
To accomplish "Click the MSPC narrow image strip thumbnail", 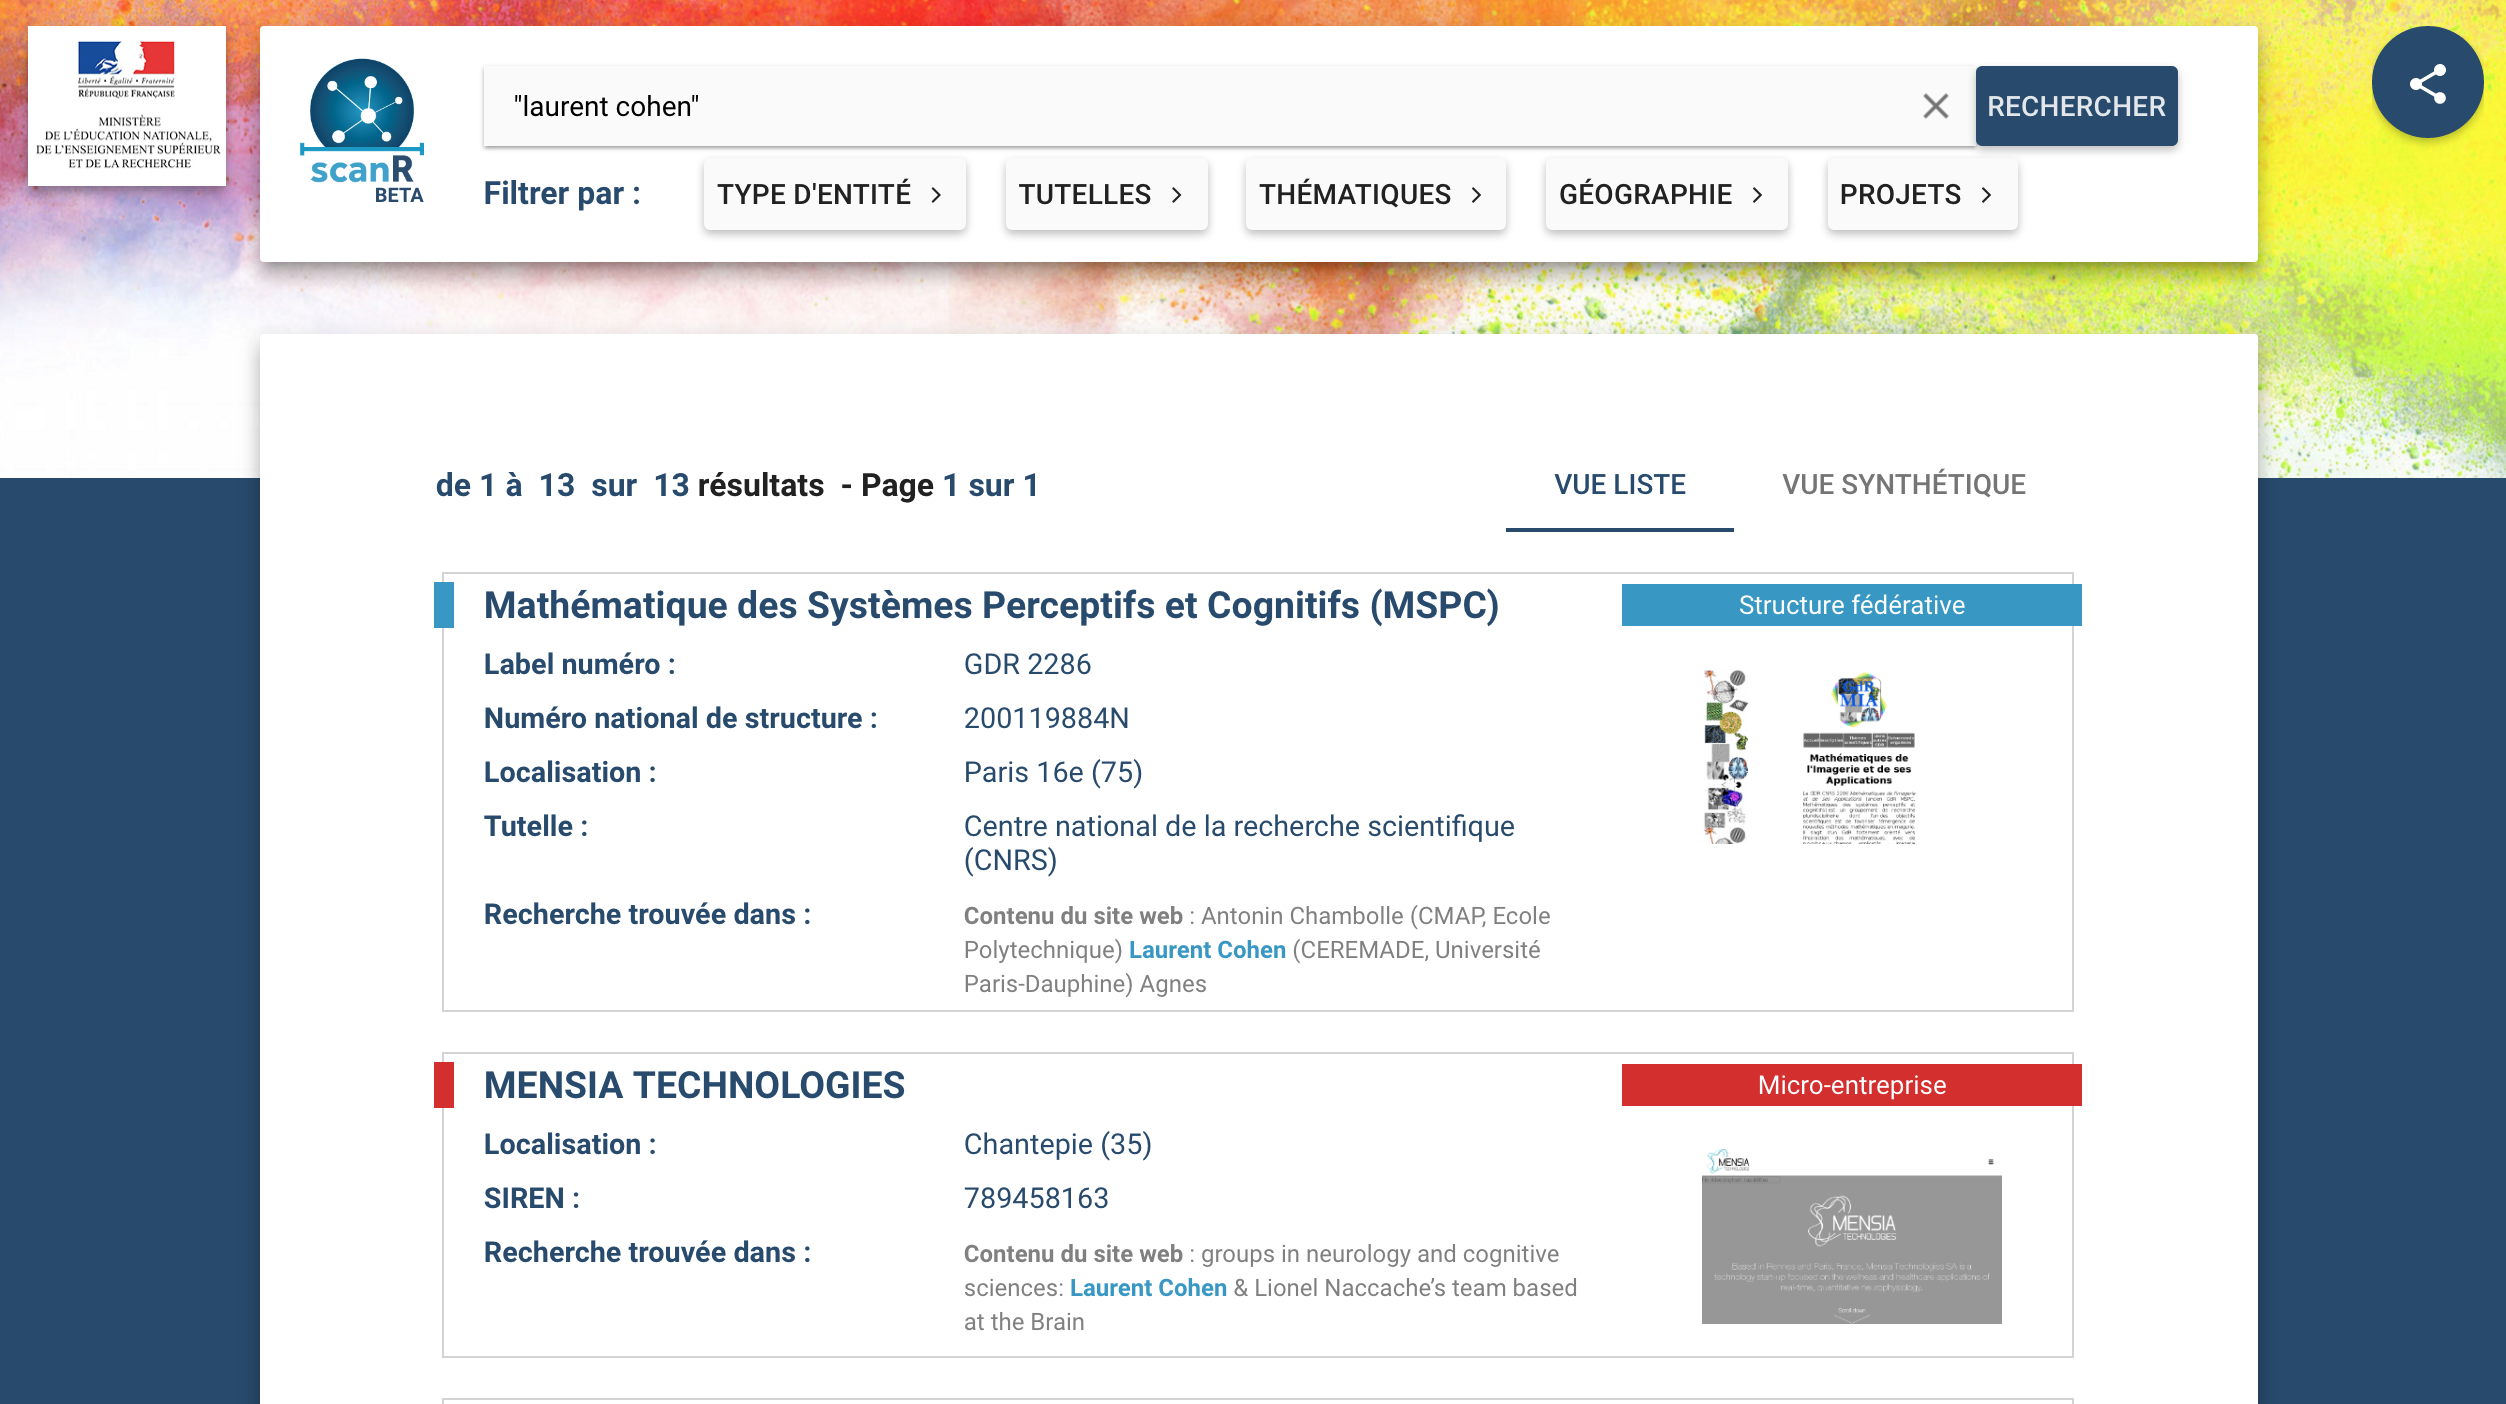I will [1726, 757].
